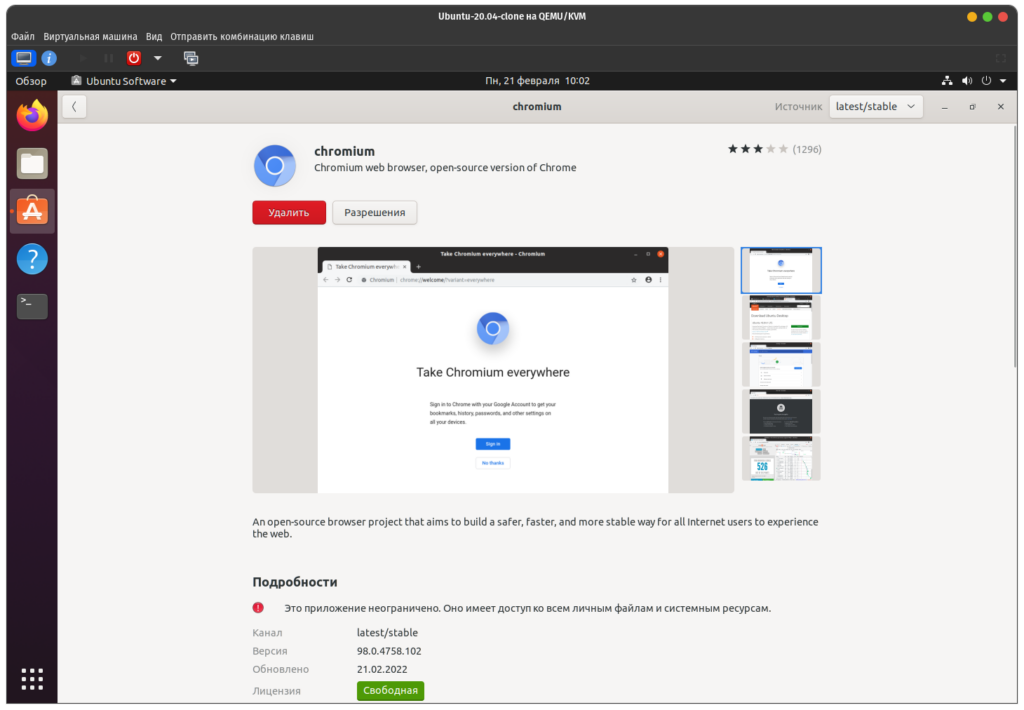The image size is (1024, 710).
Task: Launch Terminal from the dock
Action: click(32, 306)
